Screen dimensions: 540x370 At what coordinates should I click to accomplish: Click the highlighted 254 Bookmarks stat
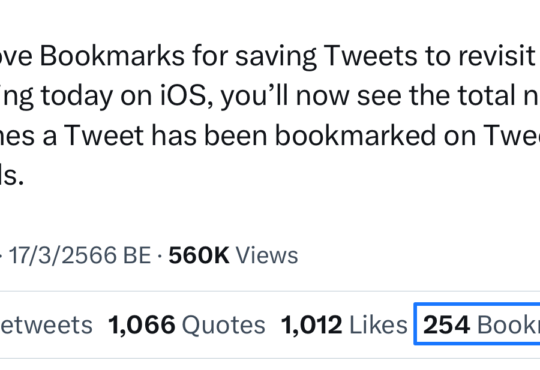(x=478, y=324)
